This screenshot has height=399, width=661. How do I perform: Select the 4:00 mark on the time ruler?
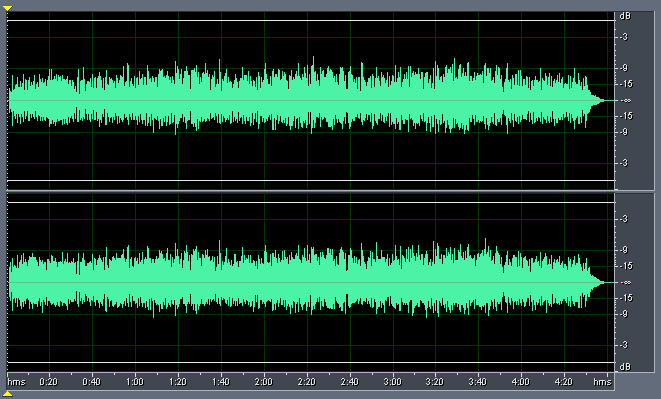click(521, 382)
